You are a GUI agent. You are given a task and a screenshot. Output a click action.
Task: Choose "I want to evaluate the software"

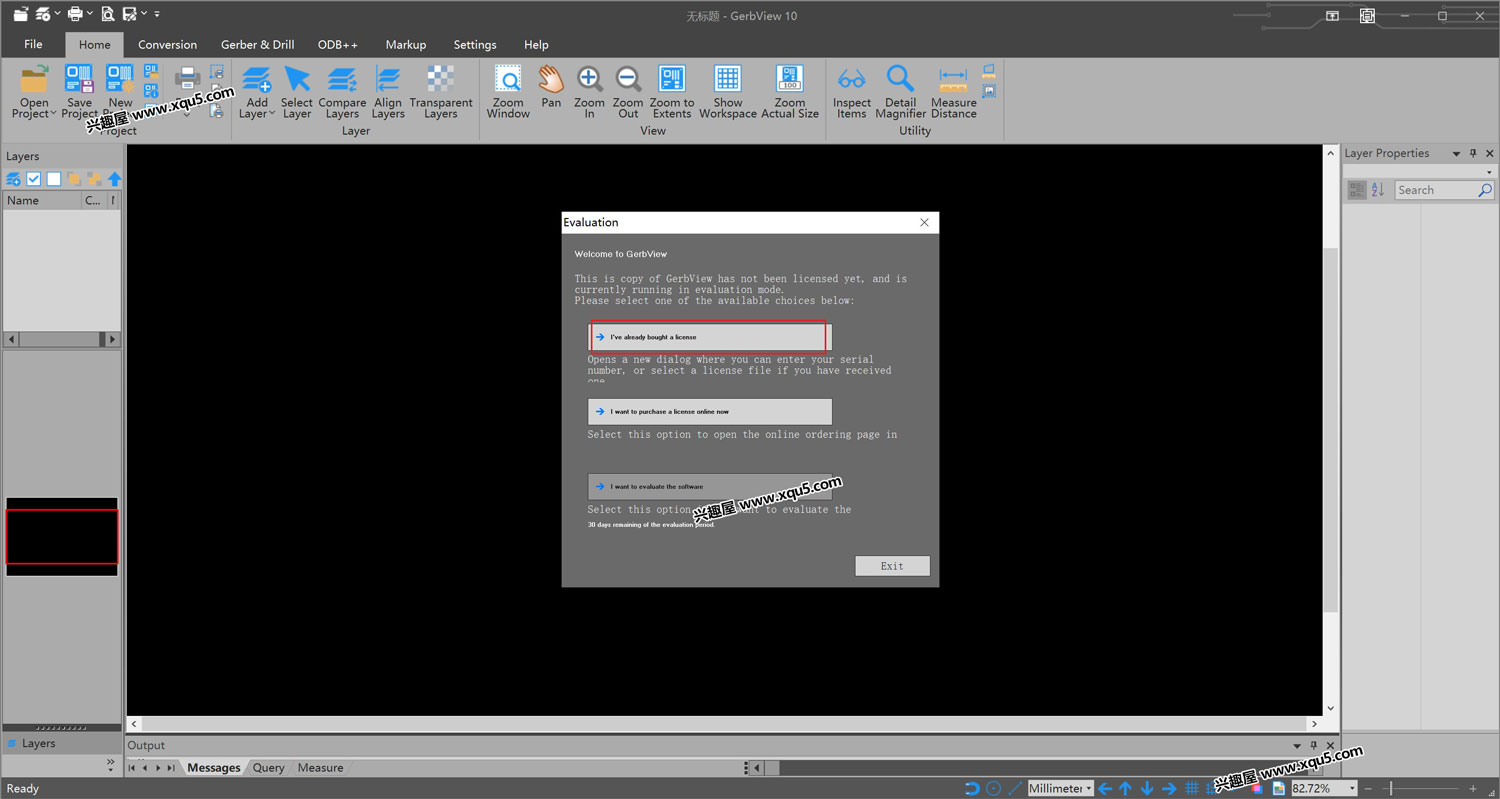(x=710, y=486)
